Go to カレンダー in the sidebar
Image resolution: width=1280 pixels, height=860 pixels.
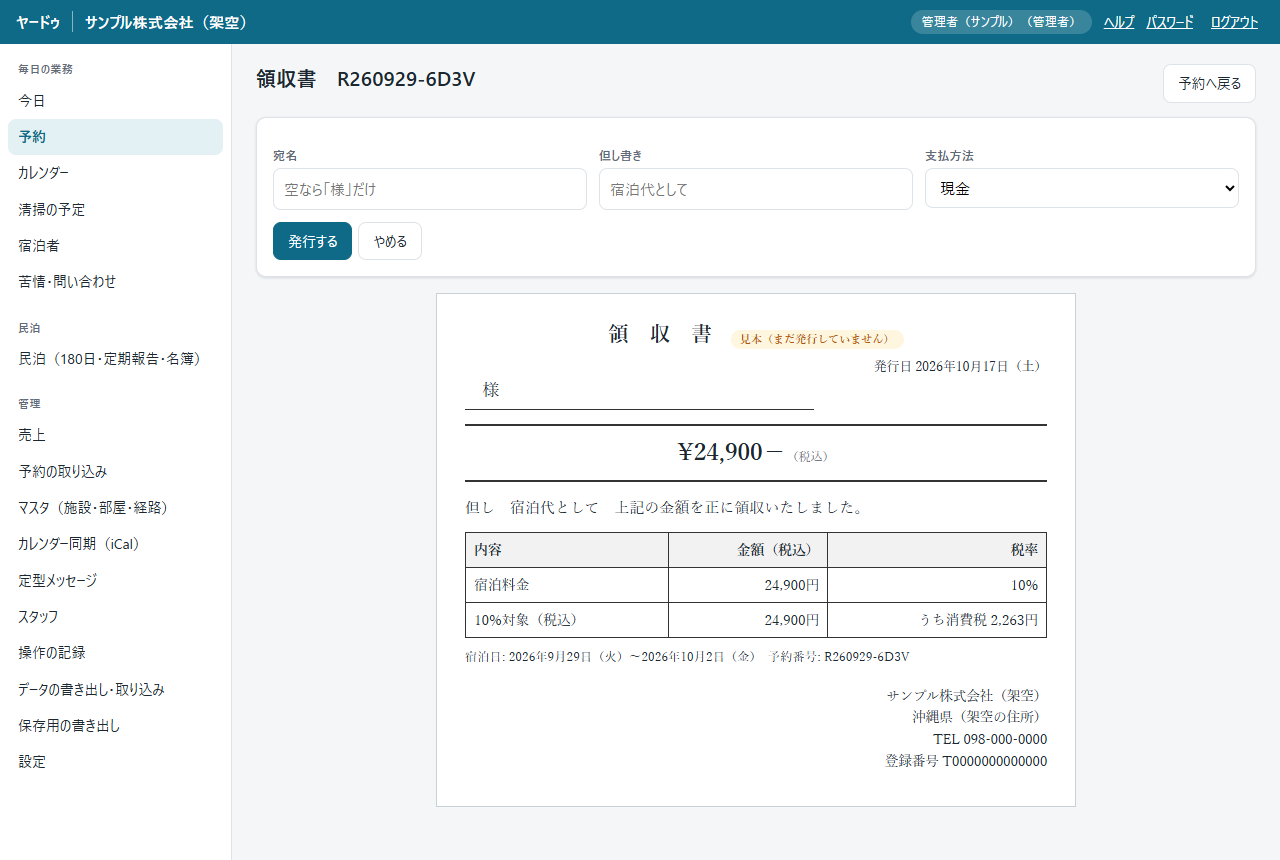[x=115, y=173]
